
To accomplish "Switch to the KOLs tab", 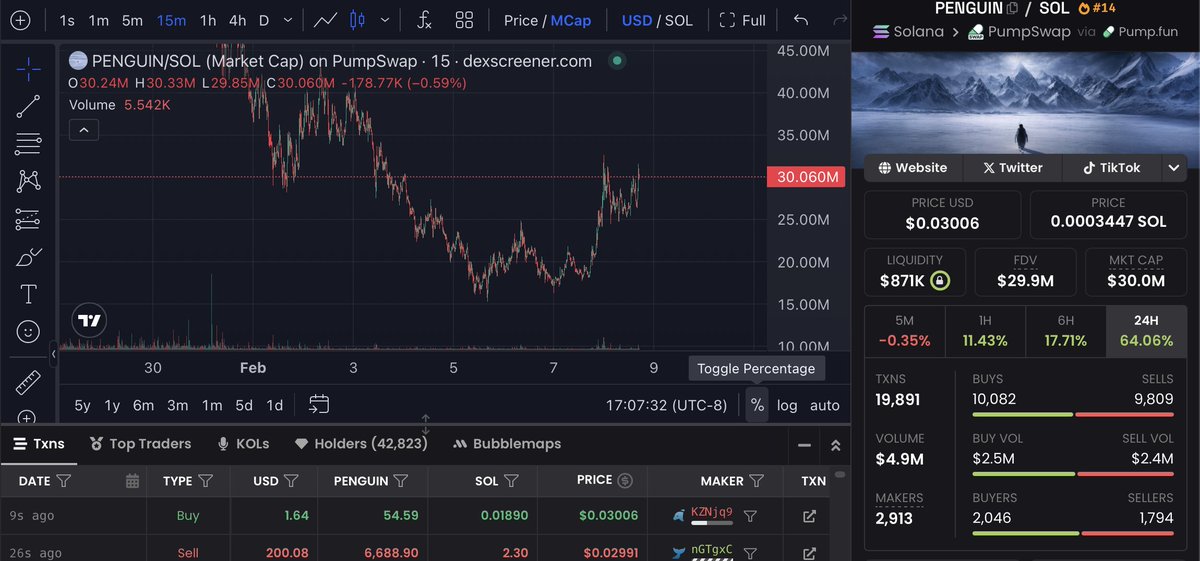I will [244, 444].
